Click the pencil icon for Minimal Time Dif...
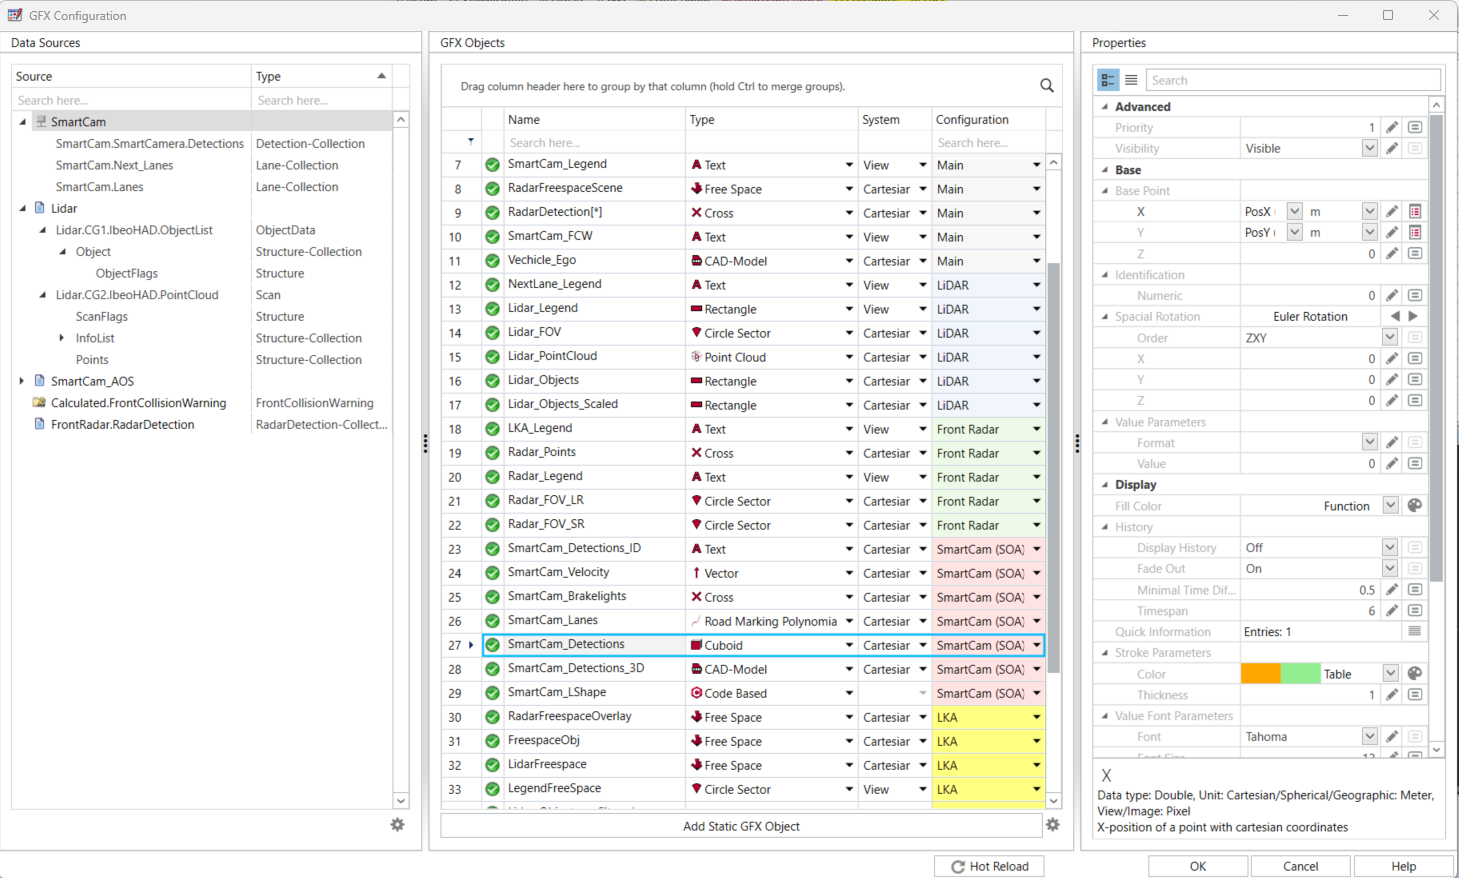Image resolution: width=1459 pixels, height=878 pixels. pyautogui.click(x=1392, y=589)
